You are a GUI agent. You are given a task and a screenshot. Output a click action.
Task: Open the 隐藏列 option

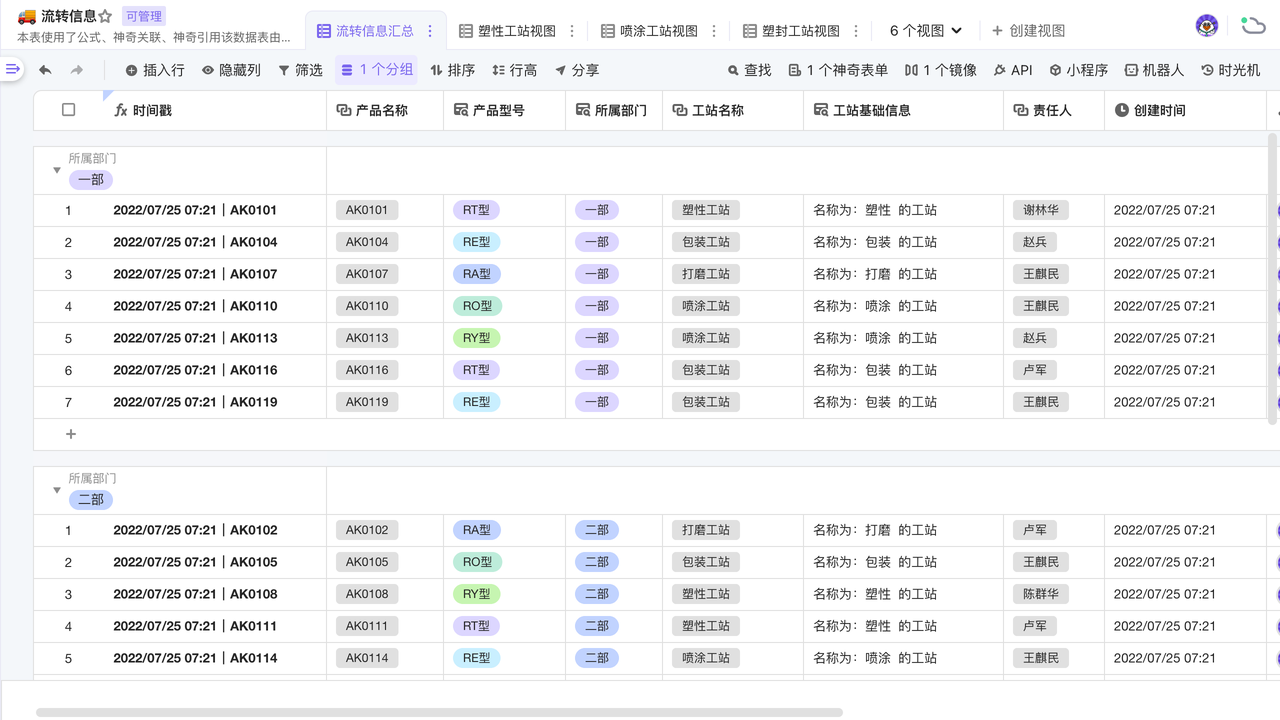coord(231,70)
